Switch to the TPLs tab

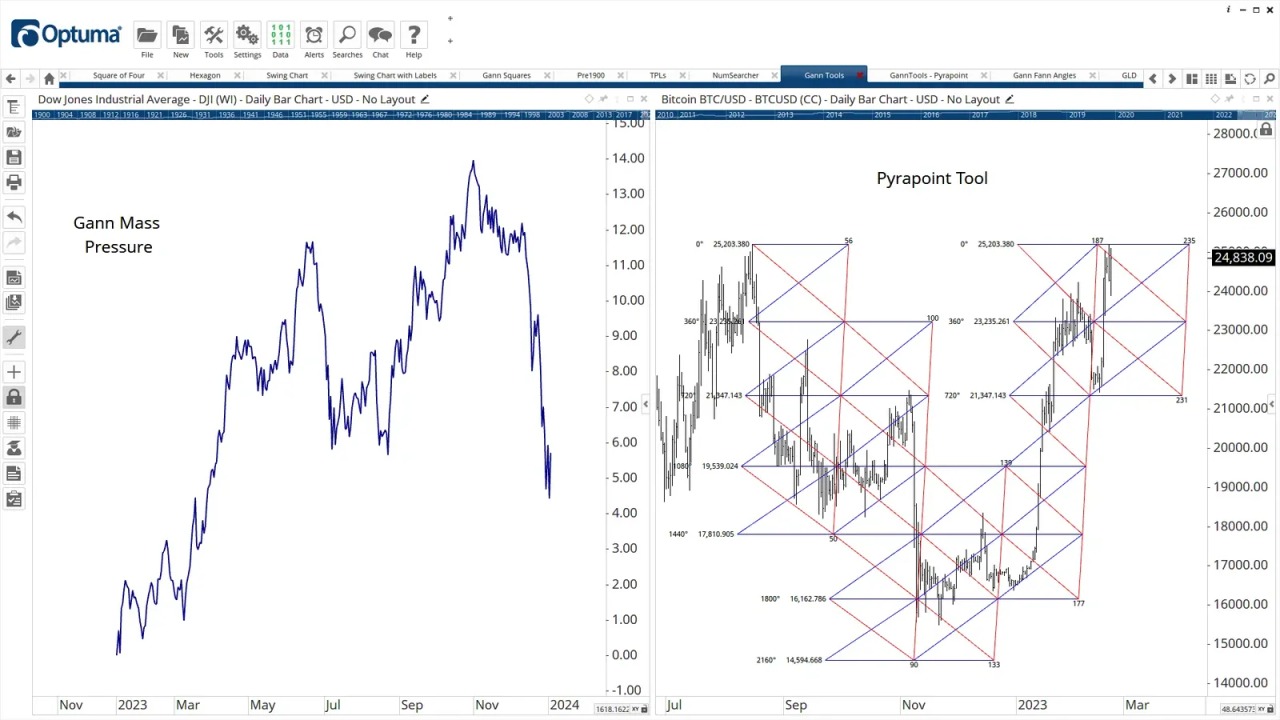[x=657, y=76]
